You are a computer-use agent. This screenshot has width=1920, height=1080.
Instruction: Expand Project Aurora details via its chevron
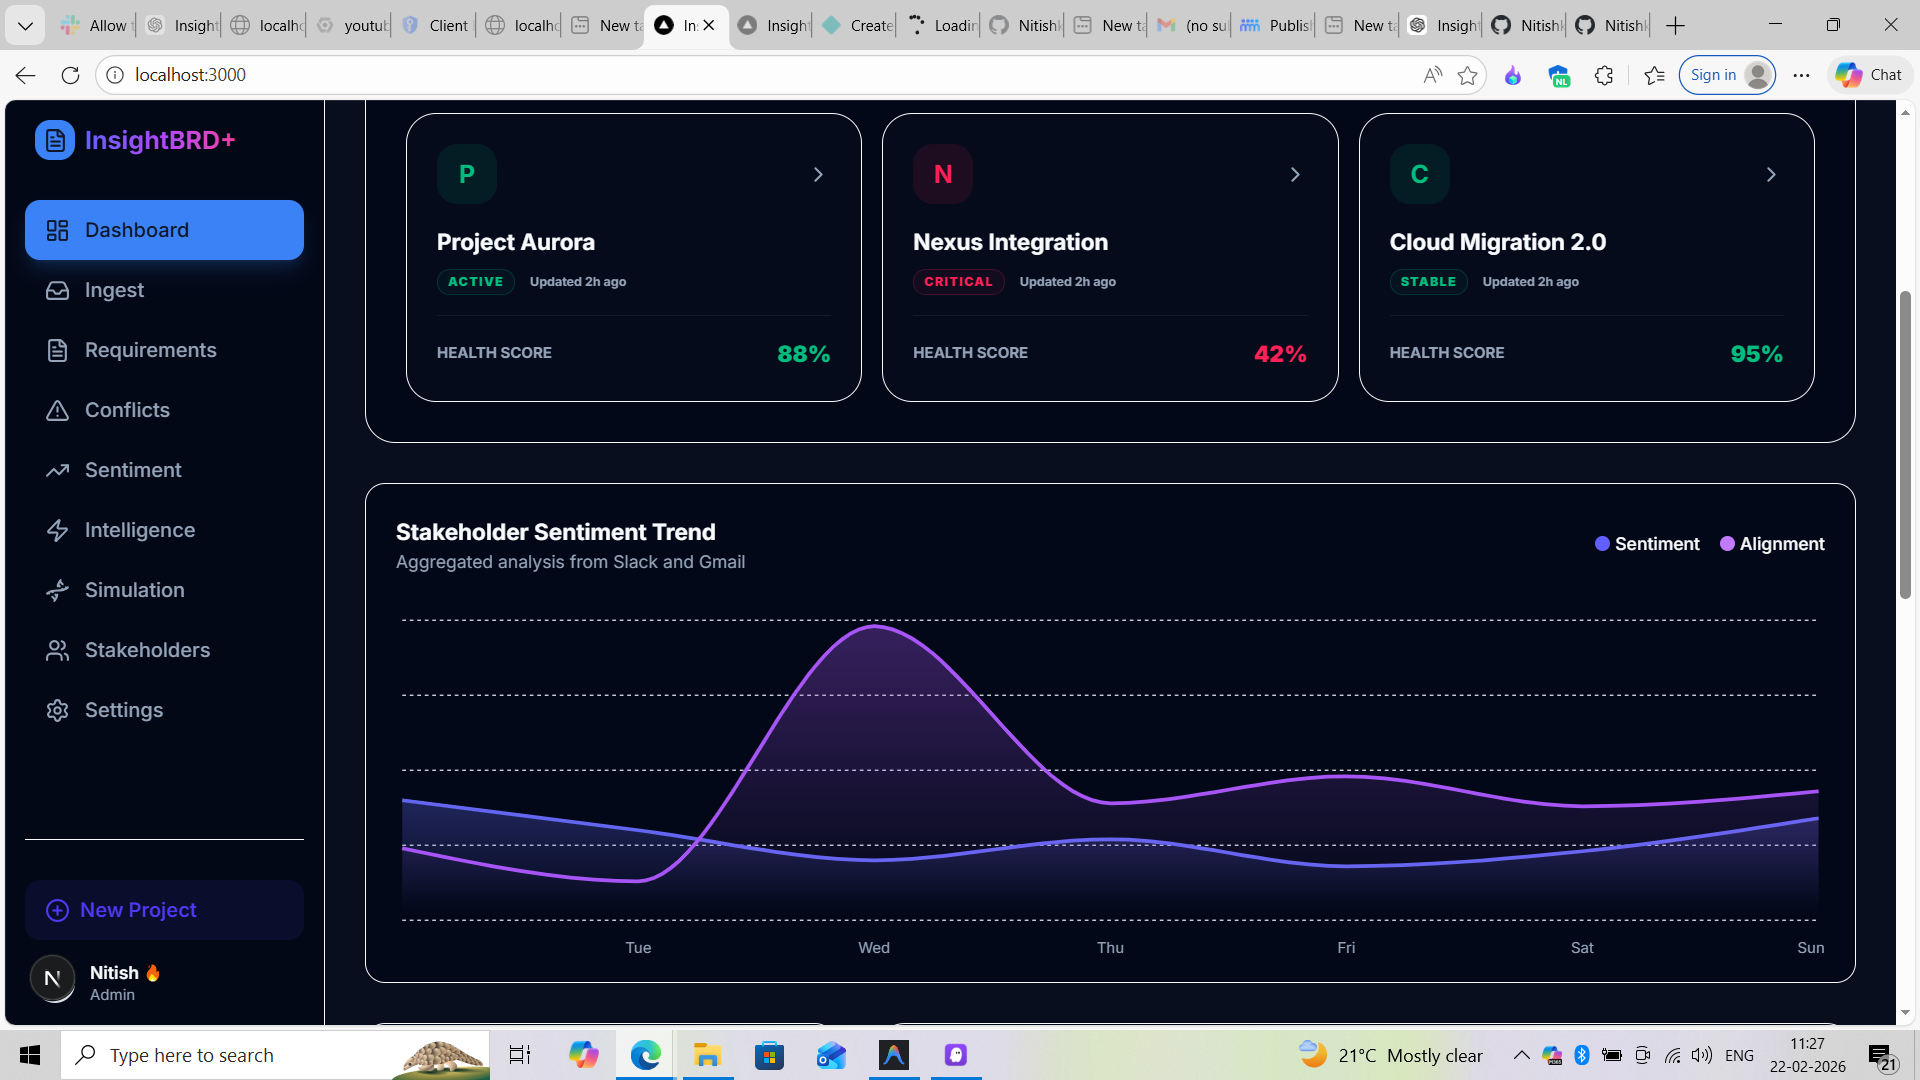818,174
